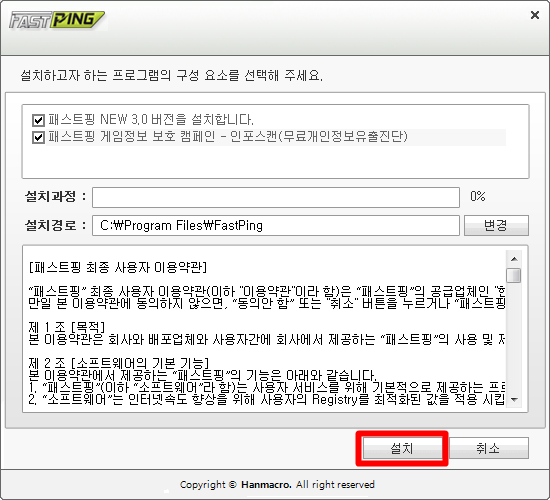Image resolution: width=550 pixels, height=500 pixels.
Task: Uncheck the FastPing NEW 3.0 version install option
Action: 38,120
